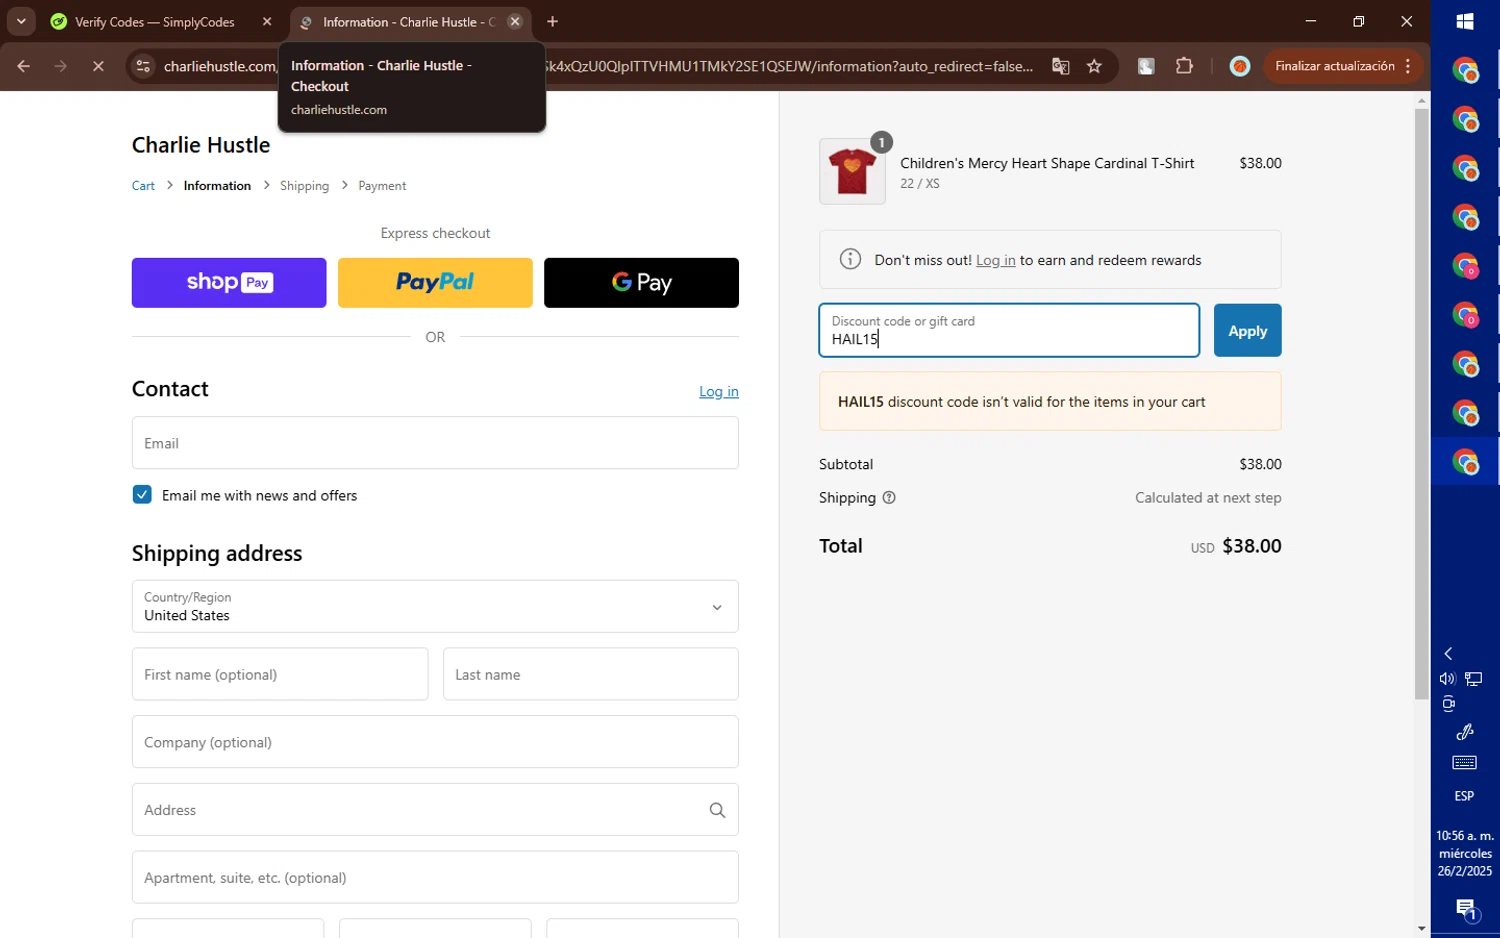Select the Information - Charlie Hustle tab
Viewport: 1500px width, 938px height.
click(x=408, y=22)
